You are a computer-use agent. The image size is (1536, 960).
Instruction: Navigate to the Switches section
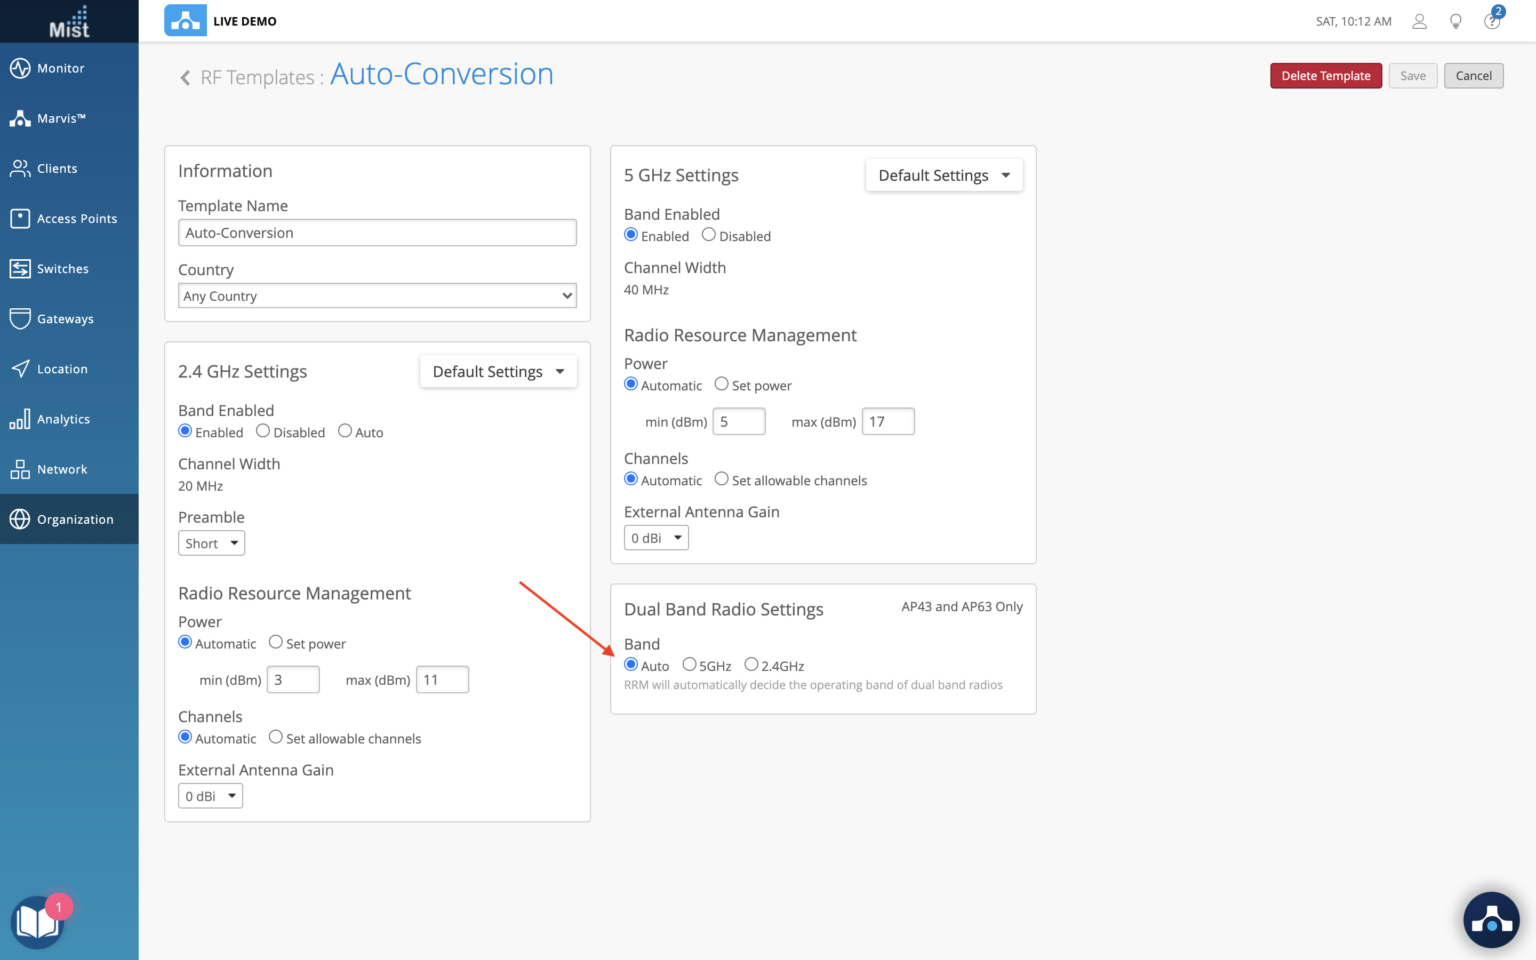point(62,268)
